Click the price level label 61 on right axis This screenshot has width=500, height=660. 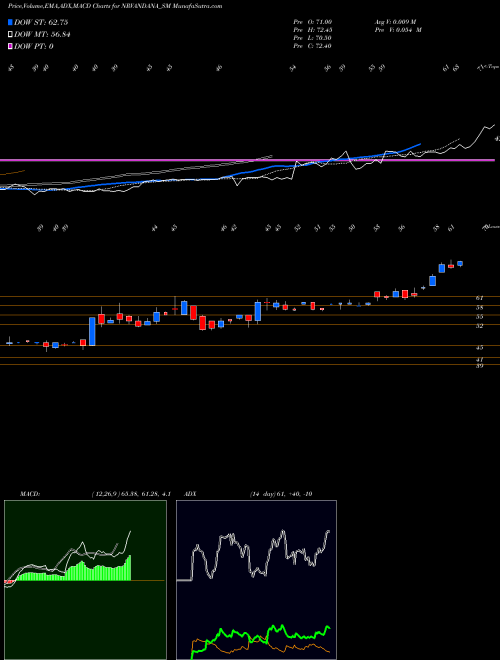point(479,298)
